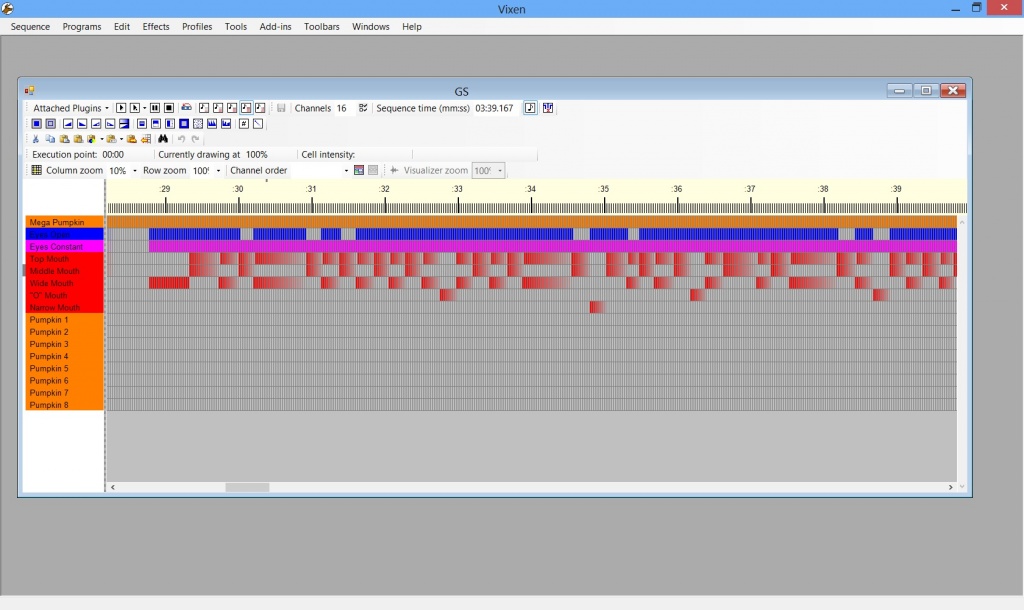Open the Add-ins menu

275,26
